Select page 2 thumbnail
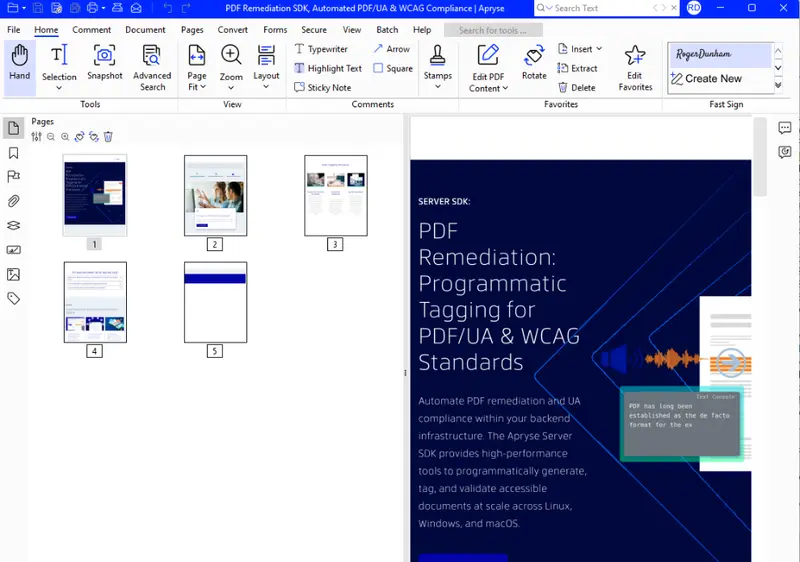 coord(215,196)
